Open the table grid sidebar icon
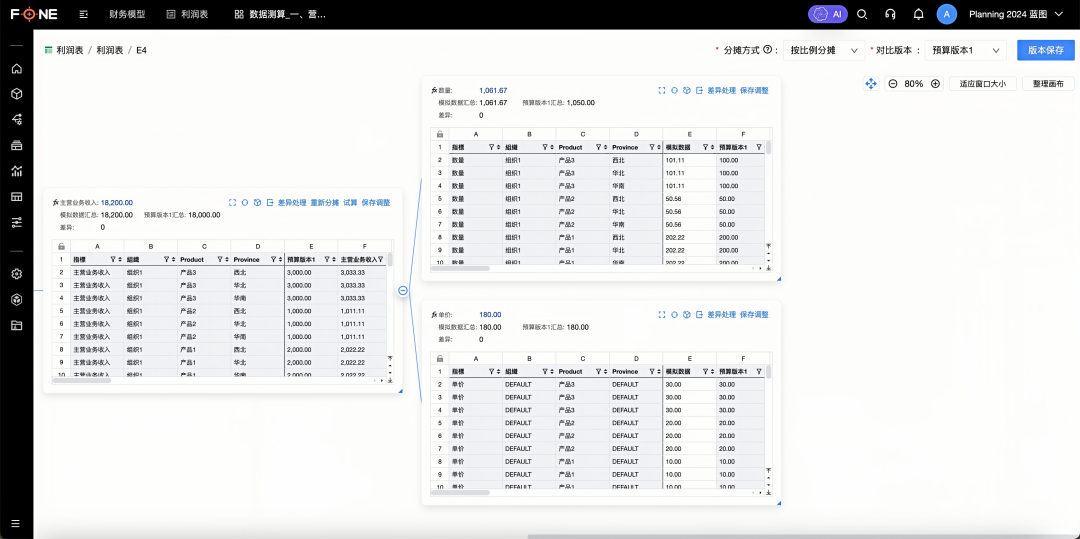The image size is (1080, 539). point(17,197)
